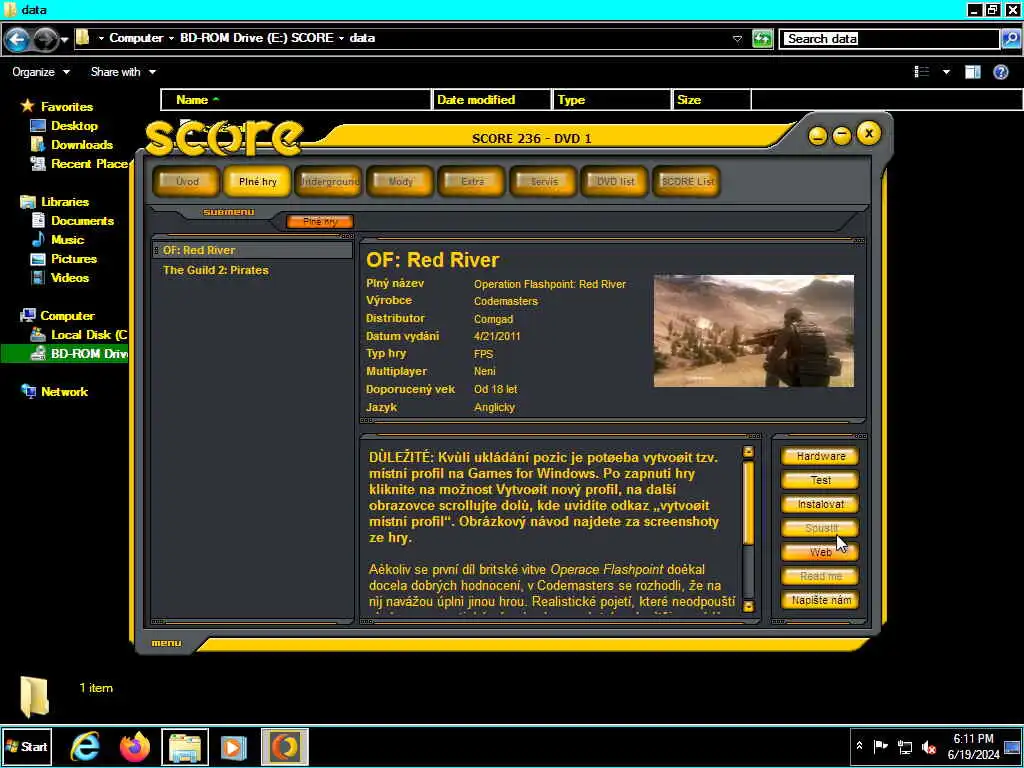Switch to the Plné hry tab
Image resolution: width=1024 pixels, height=768 pixels.
pyautogui.click(x=257, y=182)
